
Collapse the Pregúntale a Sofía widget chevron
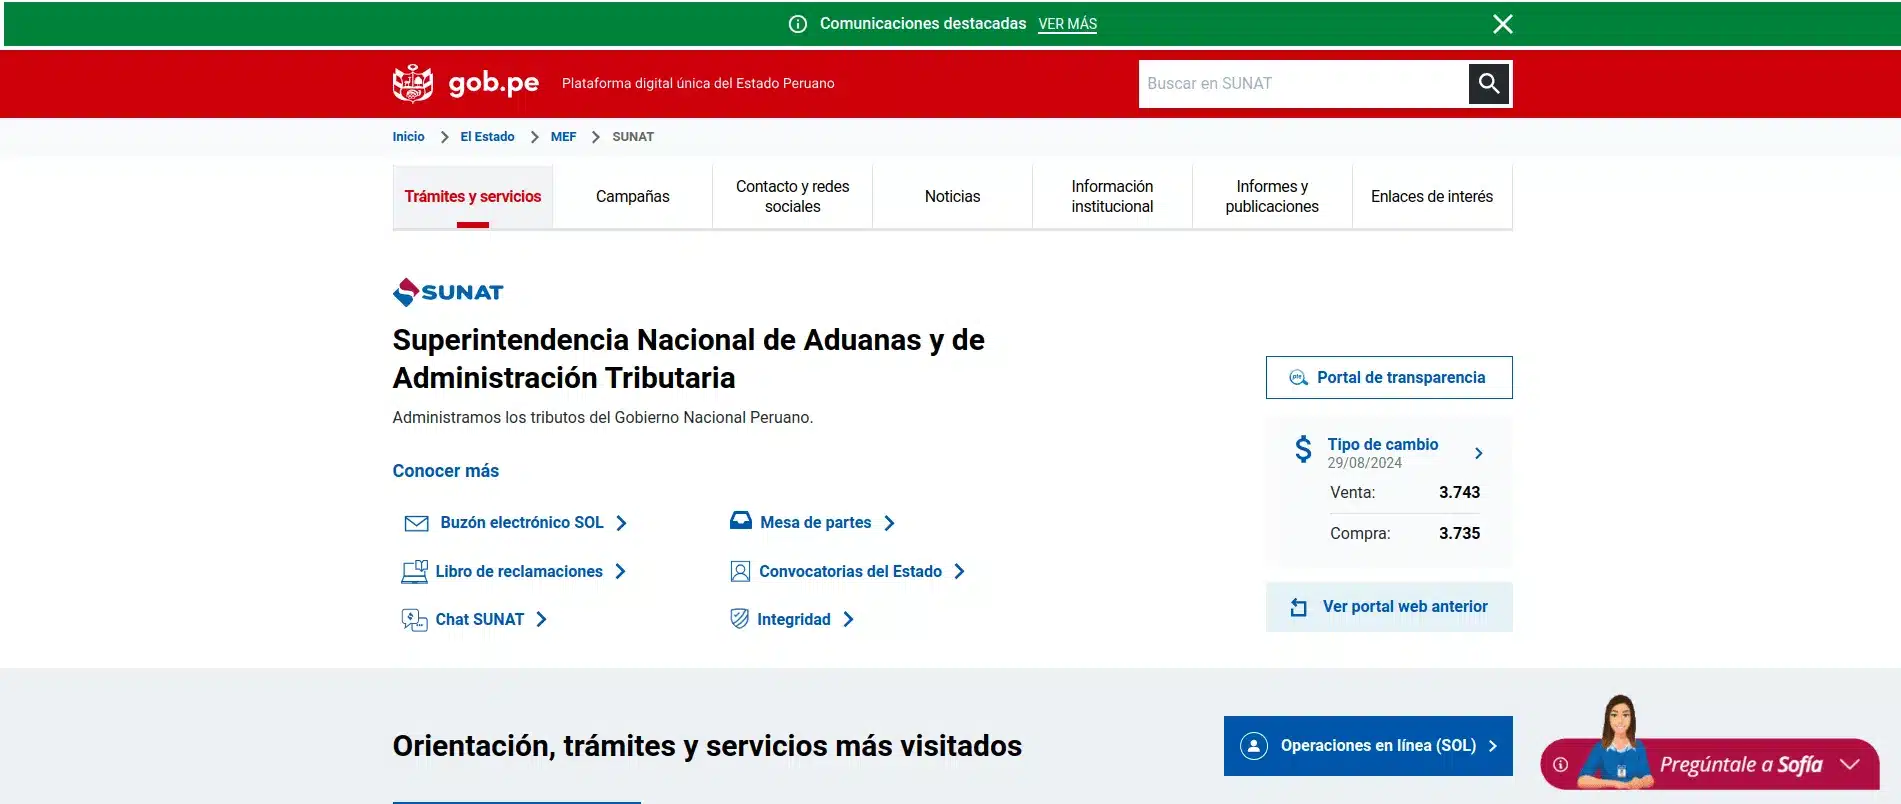click(1850, 764)
